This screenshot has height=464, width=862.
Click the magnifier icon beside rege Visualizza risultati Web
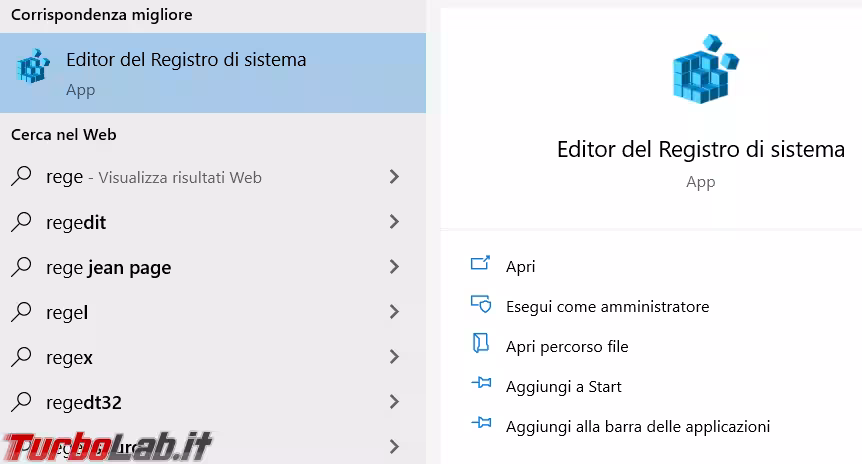(21, 176)
